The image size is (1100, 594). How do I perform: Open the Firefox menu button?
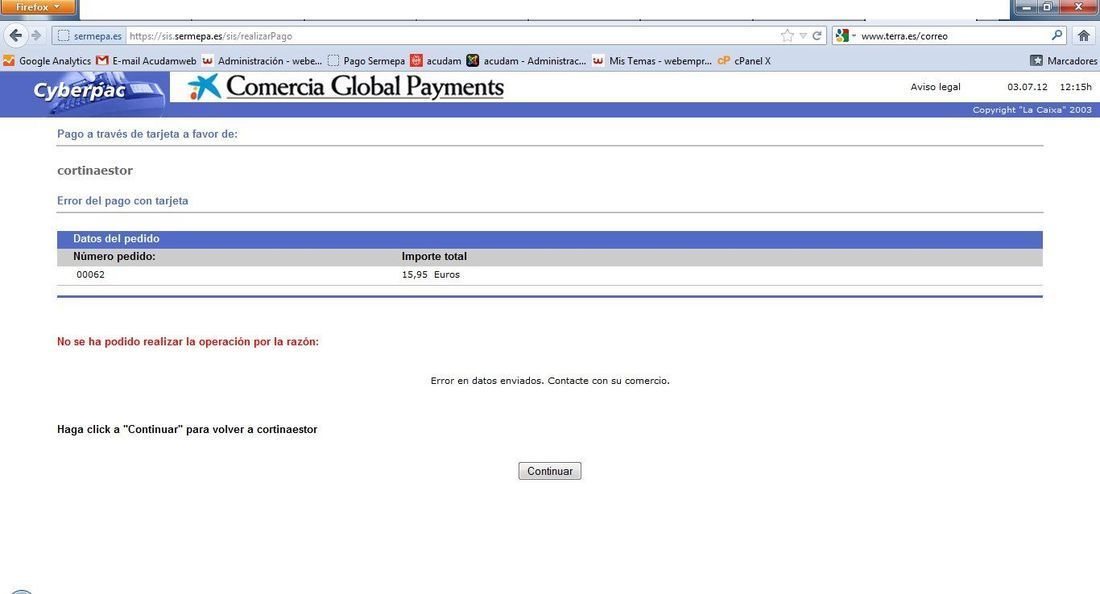(38, 7)
